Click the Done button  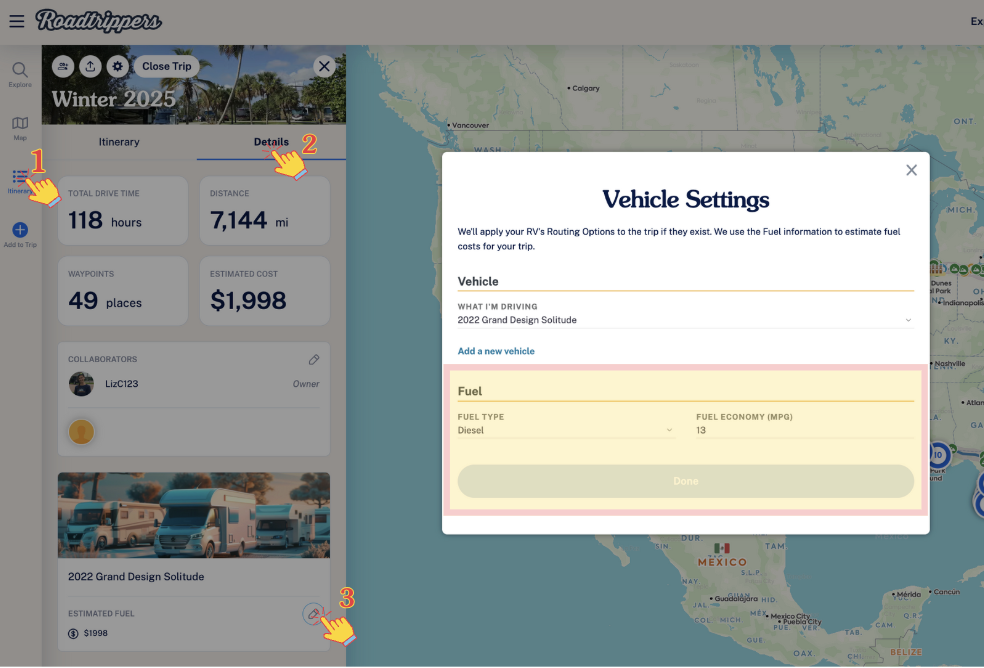click(x=685, y=481)
